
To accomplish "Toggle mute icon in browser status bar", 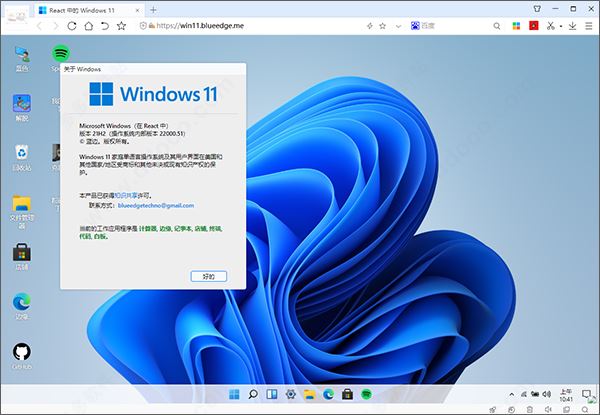I will click(548, 410).
